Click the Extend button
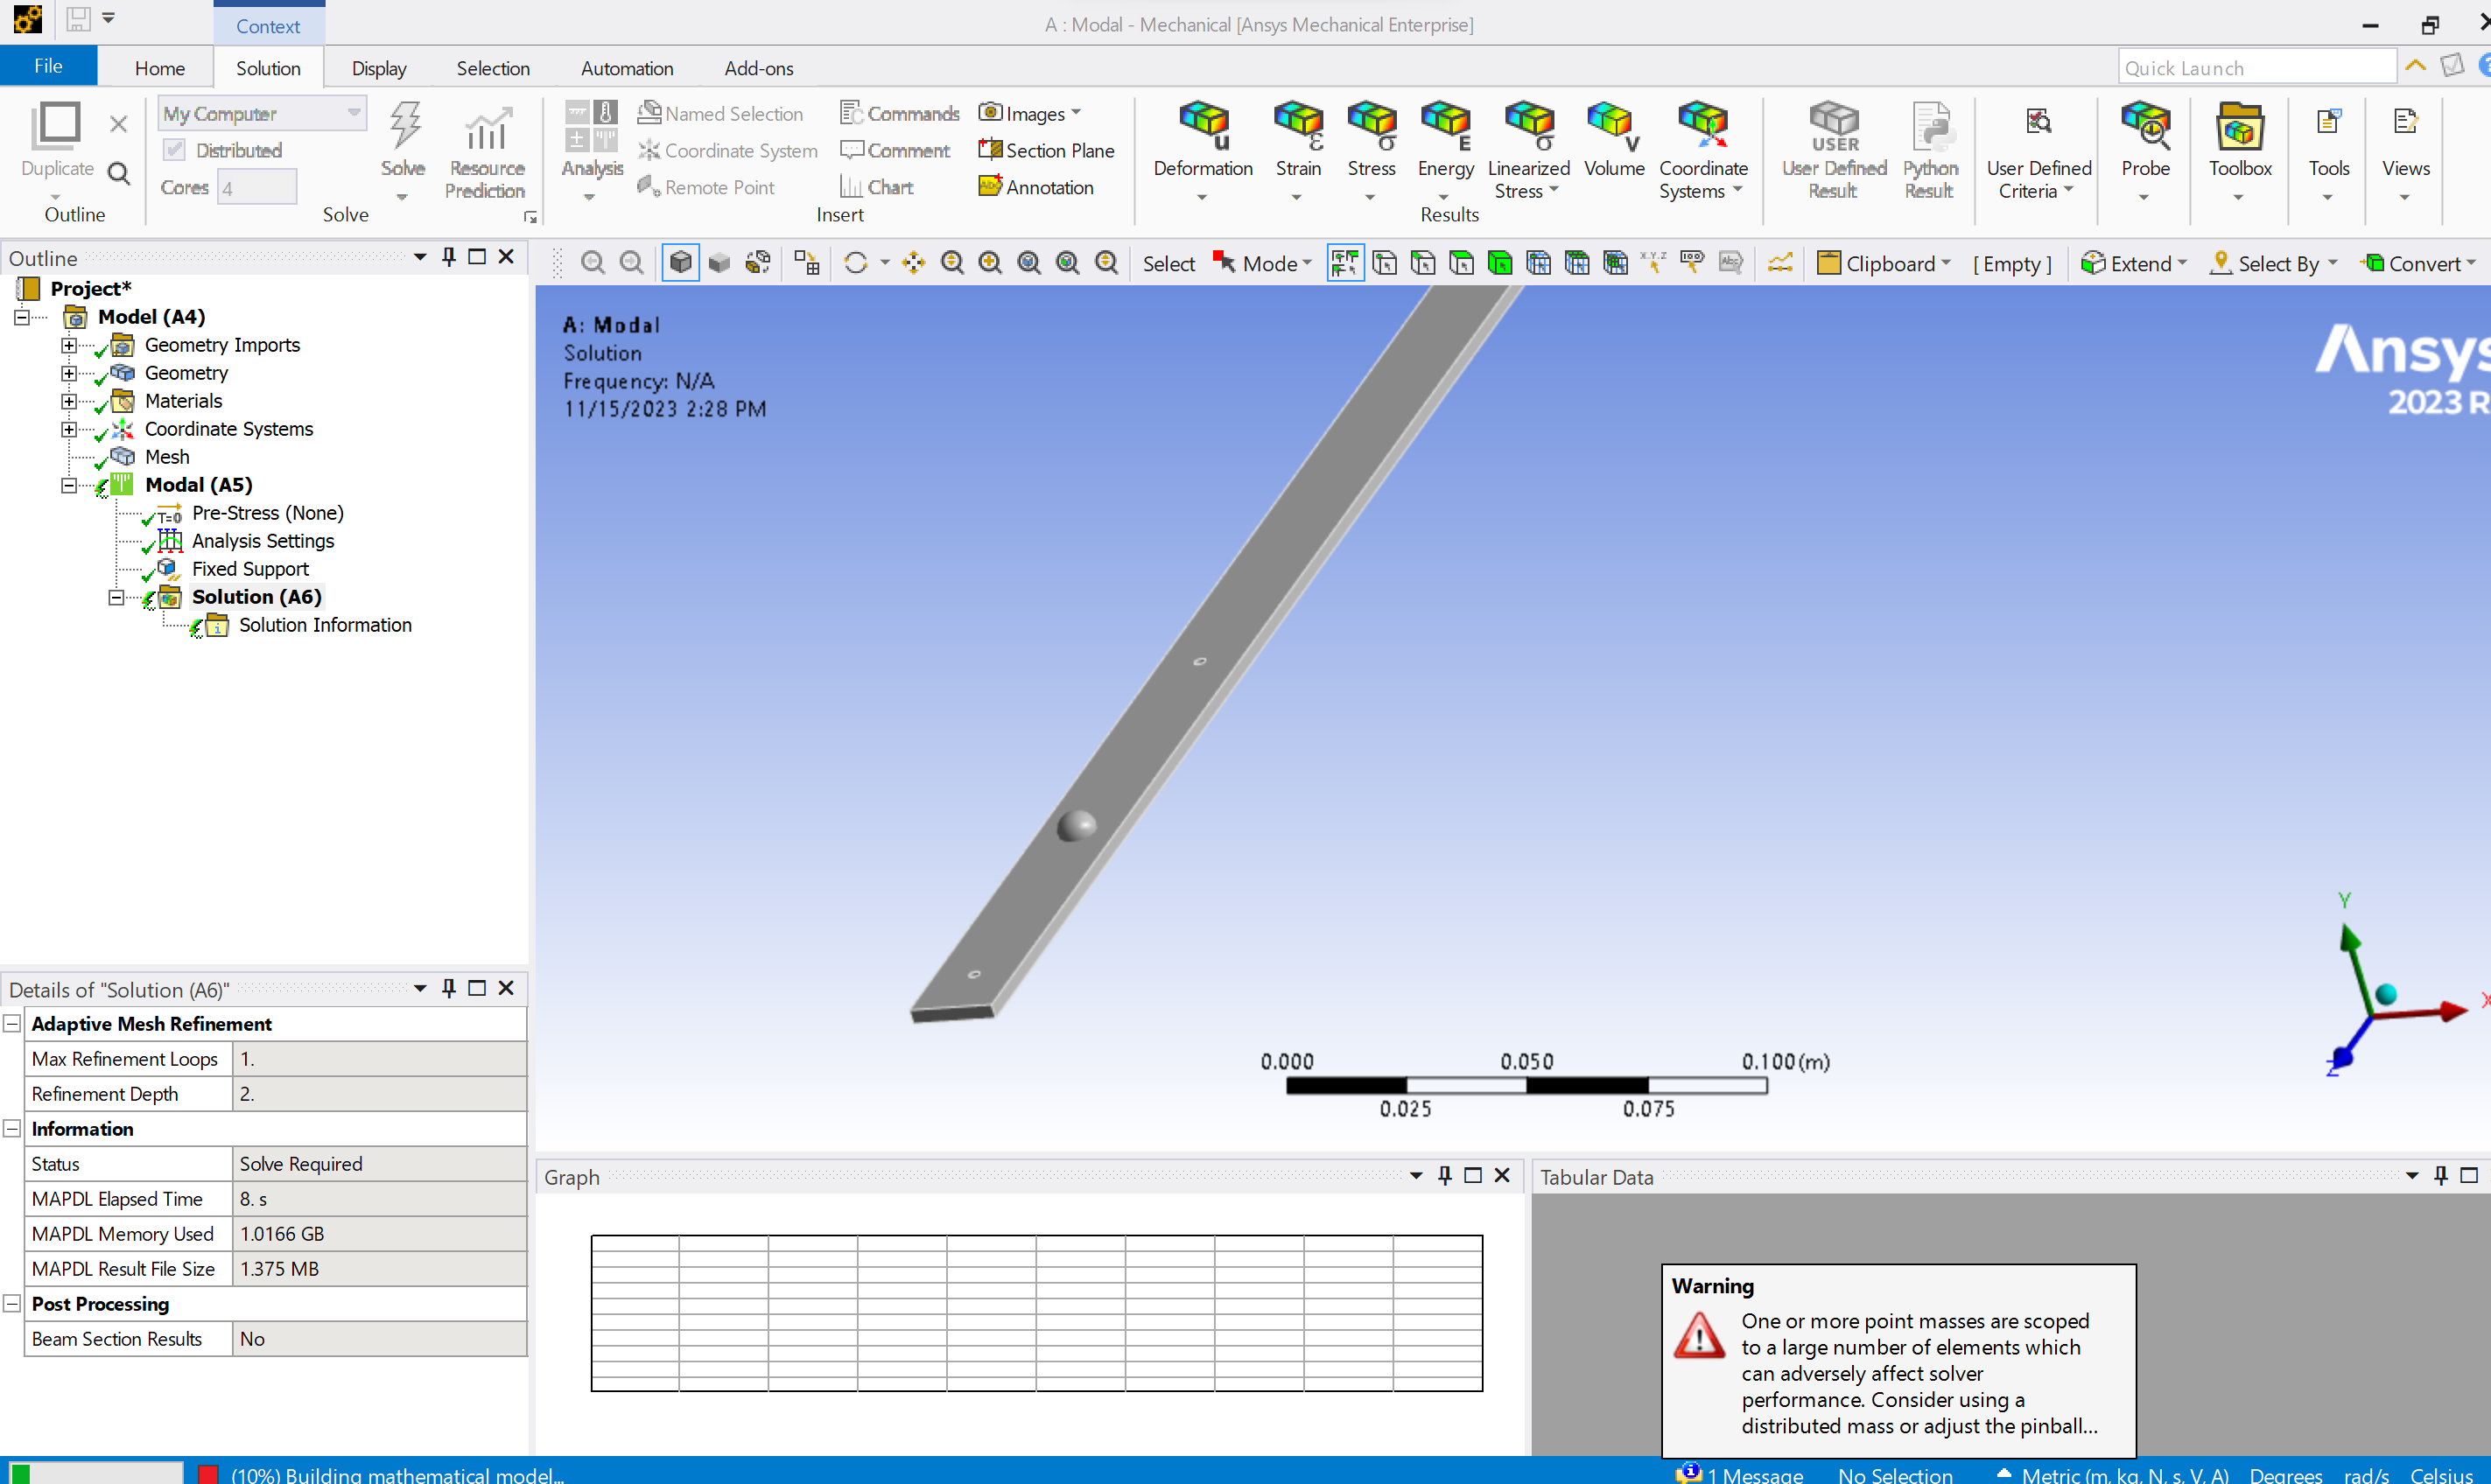The width and height of the screenshot is (2491, 1484). point(2133,263)
